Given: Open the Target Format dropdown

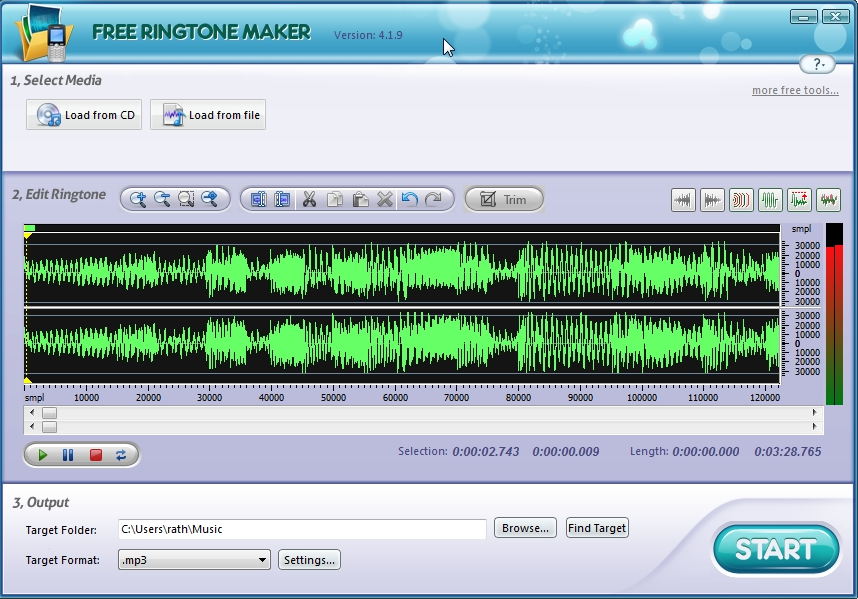Looking at the screenshot, I should coord(194,560).
